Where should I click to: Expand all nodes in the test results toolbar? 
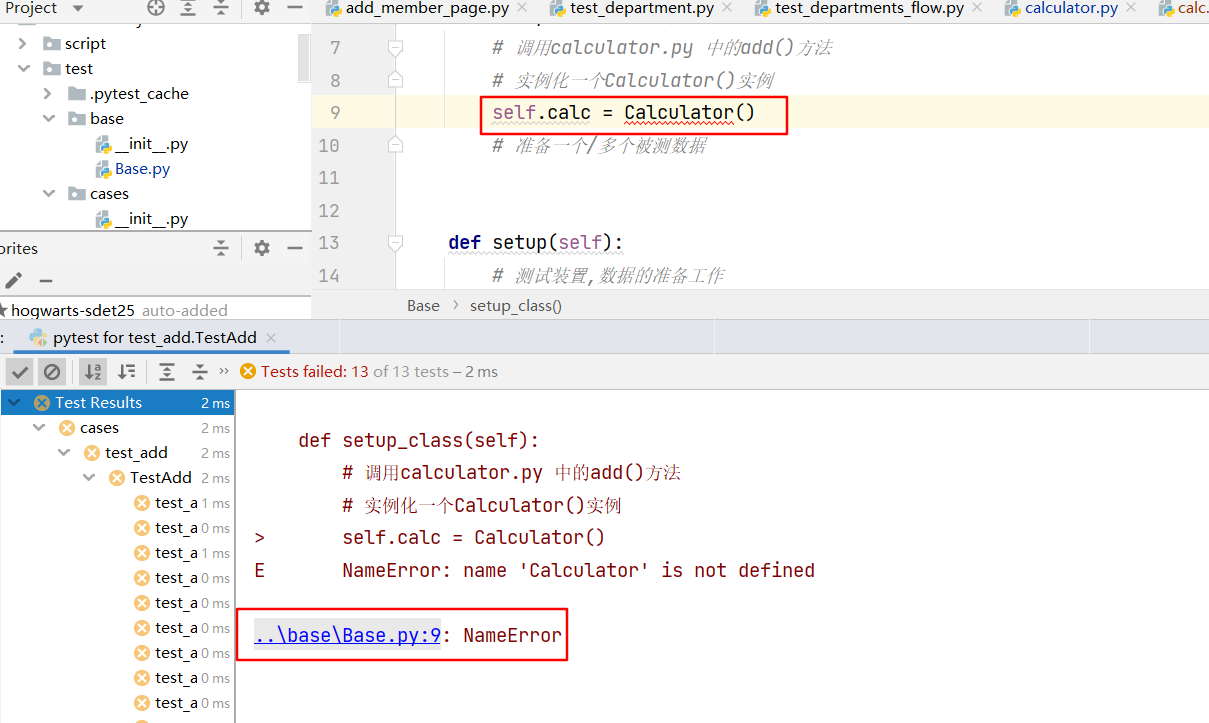[x=167, y=372]
